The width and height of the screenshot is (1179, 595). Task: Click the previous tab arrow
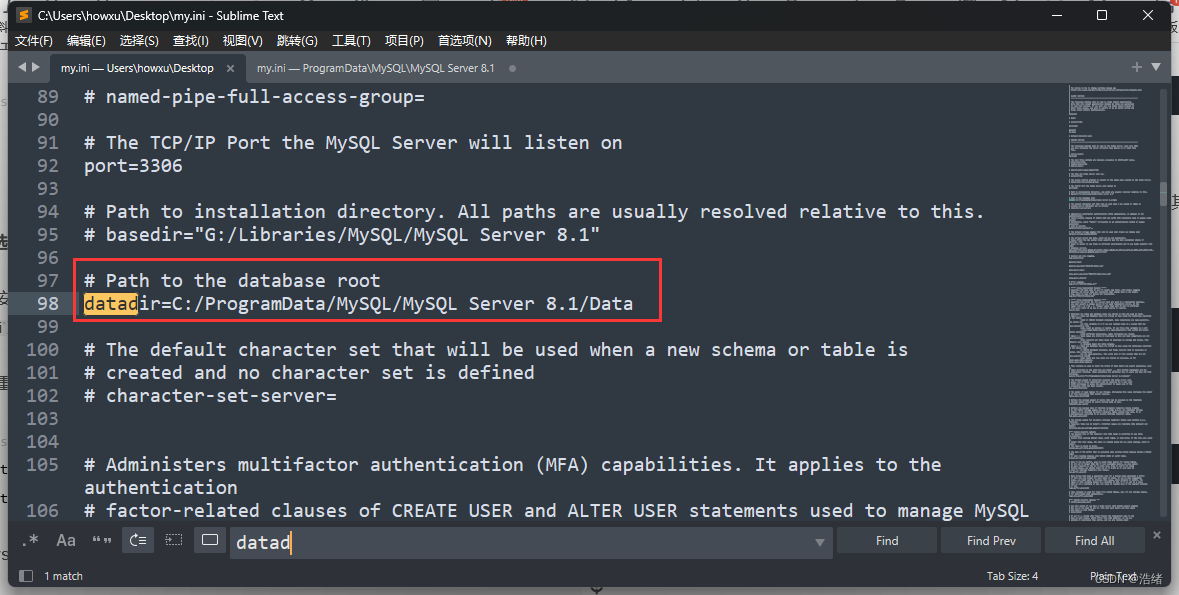[23, 68]
